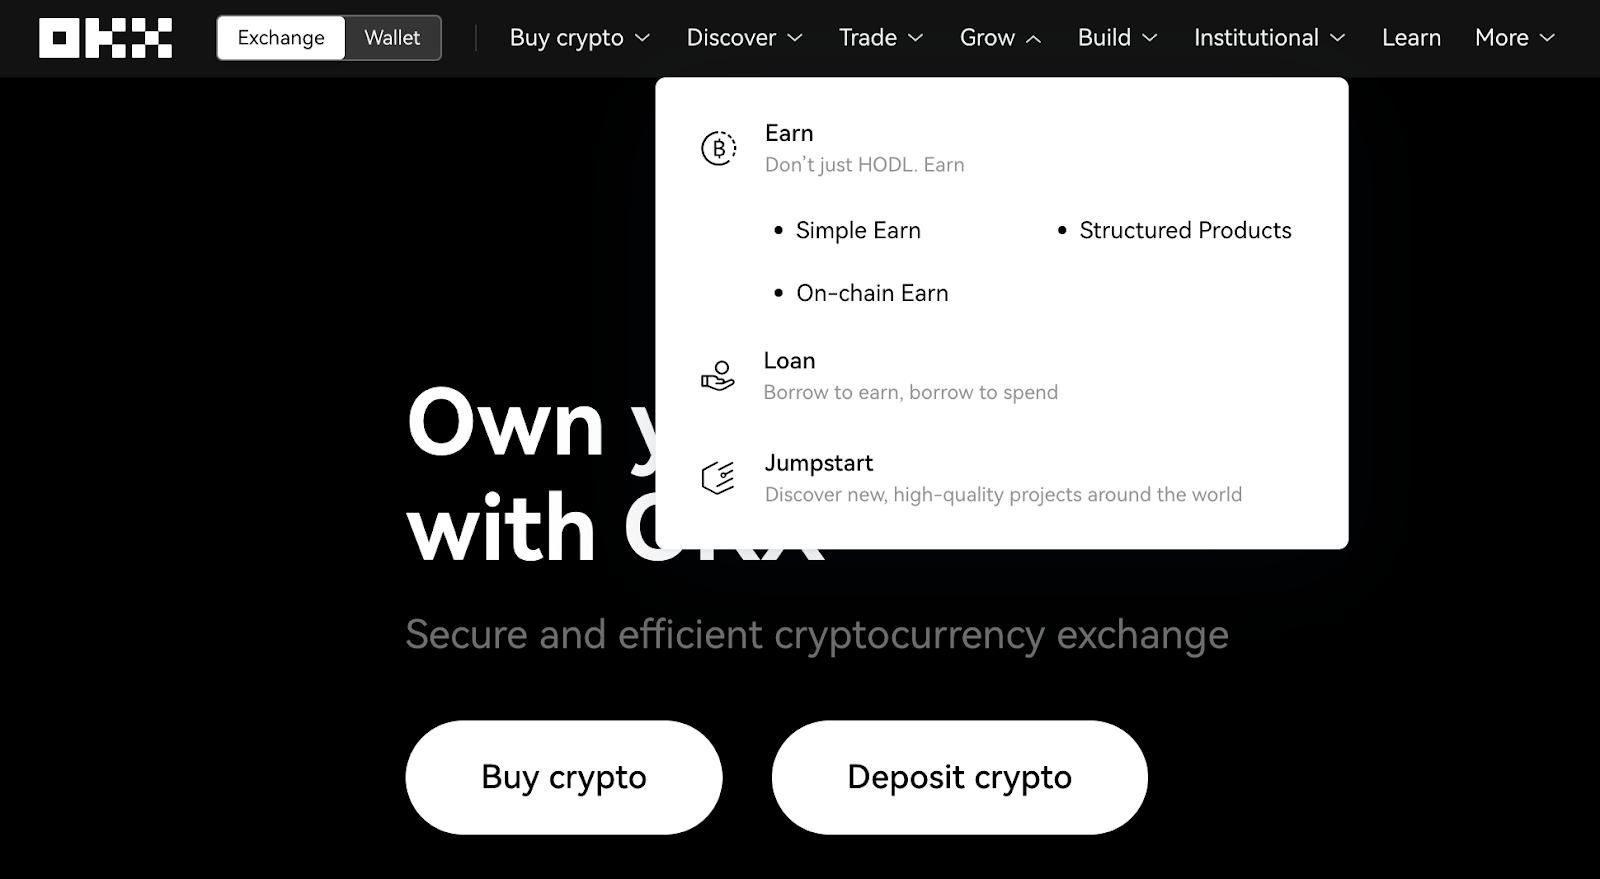Go to the Learn page
This screenshot has width=1600, height=879.
pos(1411,38)
